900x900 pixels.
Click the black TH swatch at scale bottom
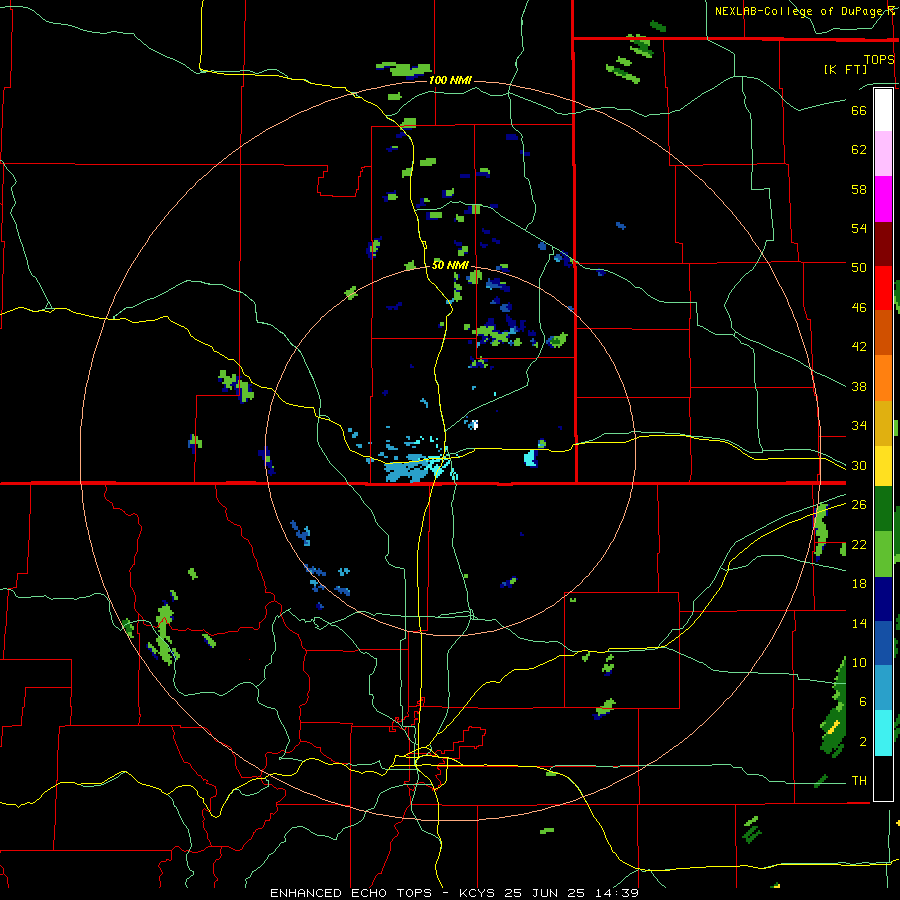(883, 778)
